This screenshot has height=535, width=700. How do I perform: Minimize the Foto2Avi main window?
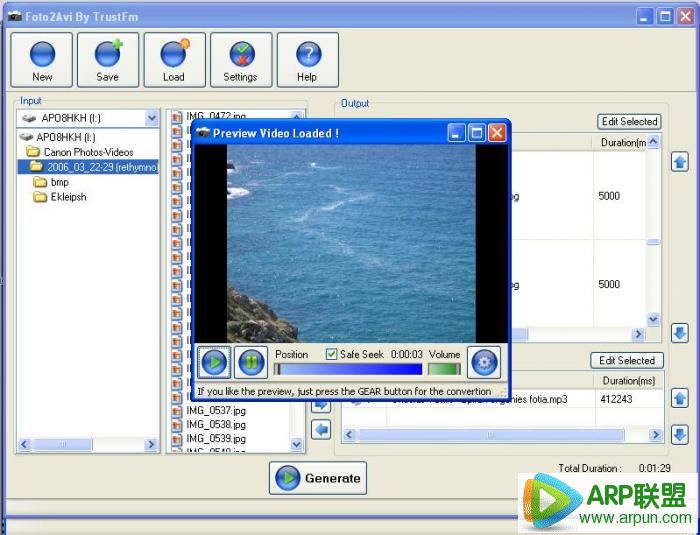[x=644, y=17]
